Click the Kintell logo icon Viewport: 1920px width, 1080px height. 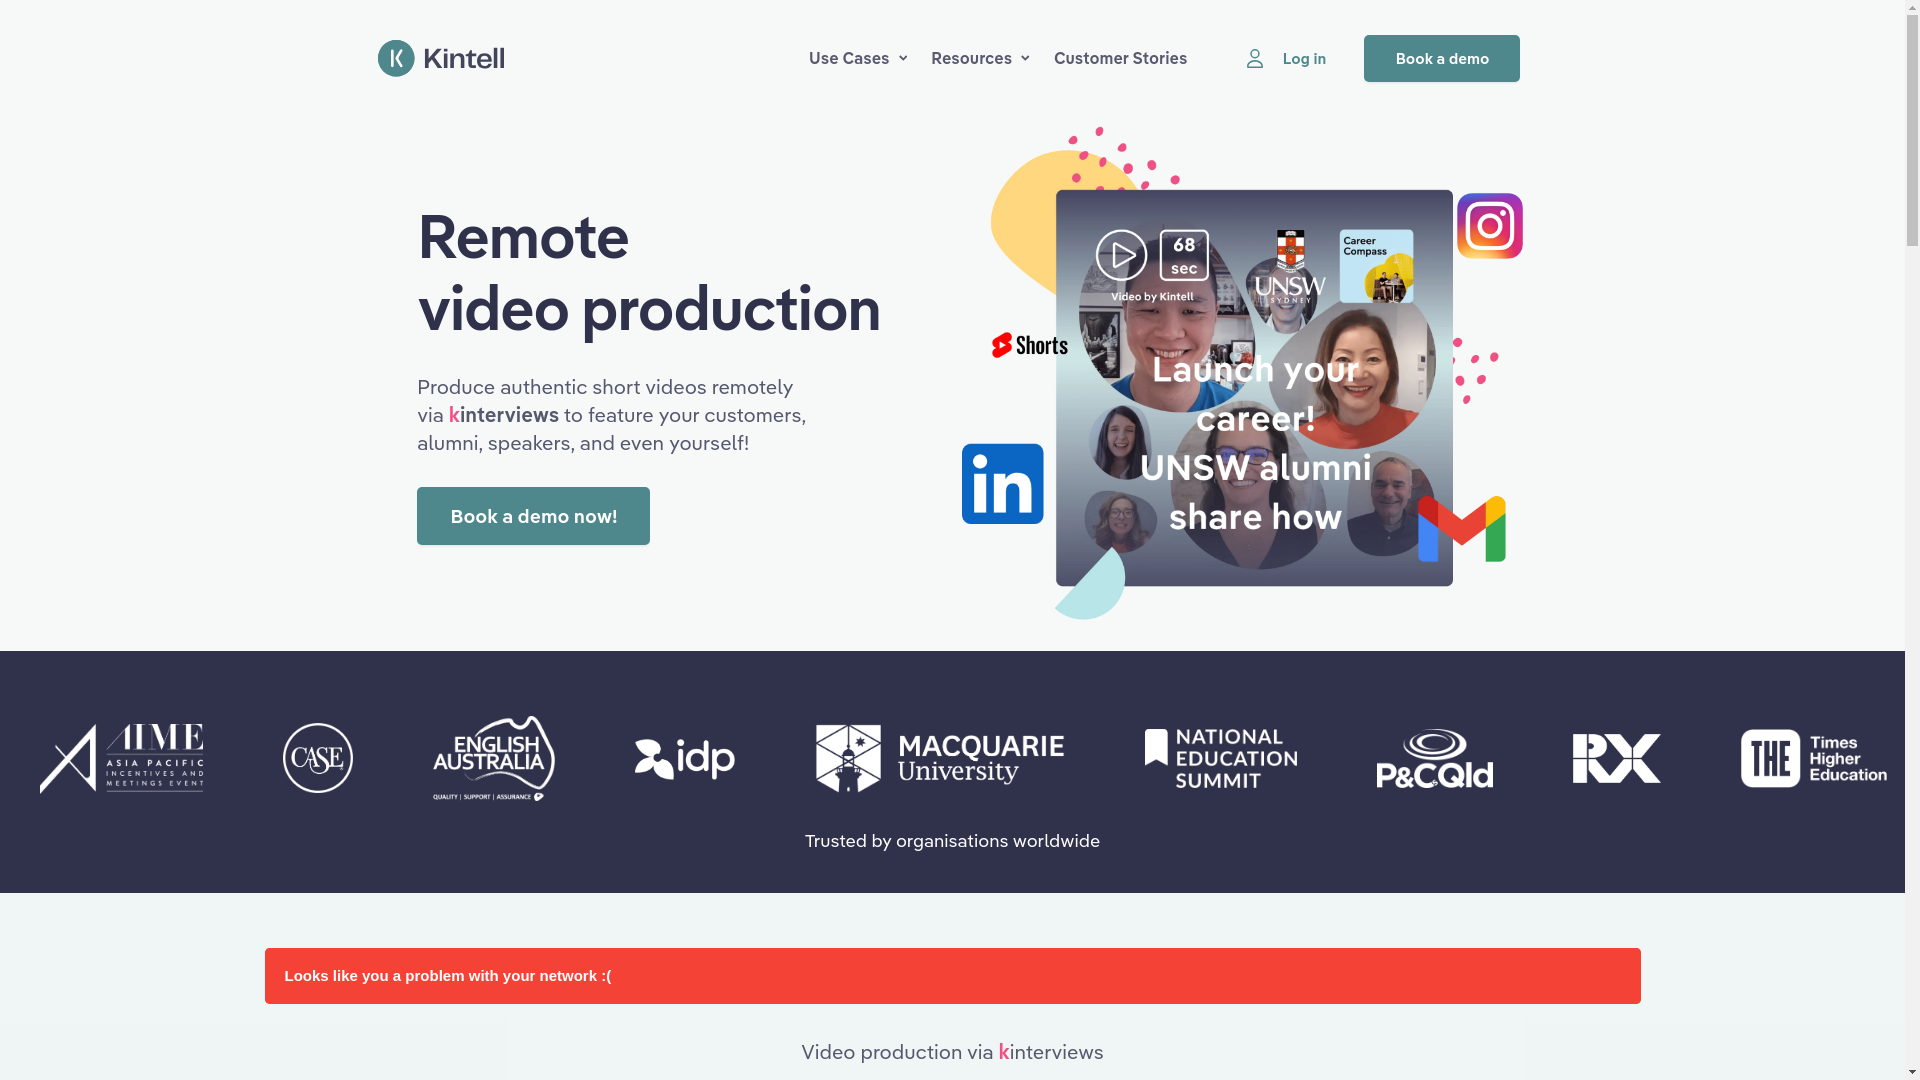396,58
